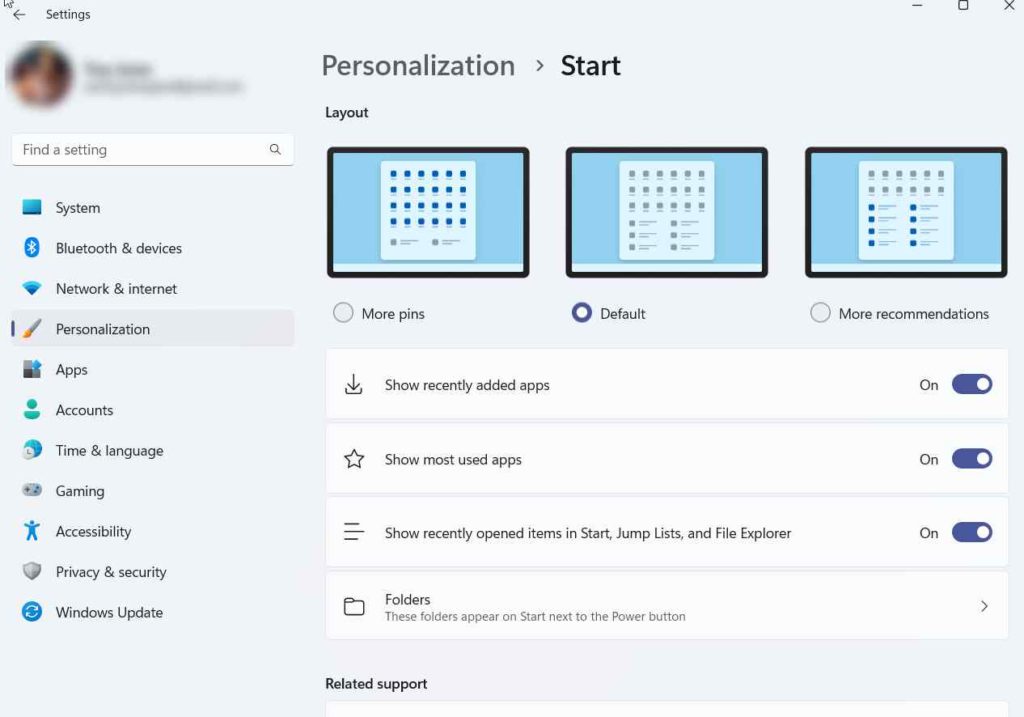The width and height of the screenshot is (1024, 717).
Task: Click the breadcrumb chevron separator
Action: click(x=539, y=65)
